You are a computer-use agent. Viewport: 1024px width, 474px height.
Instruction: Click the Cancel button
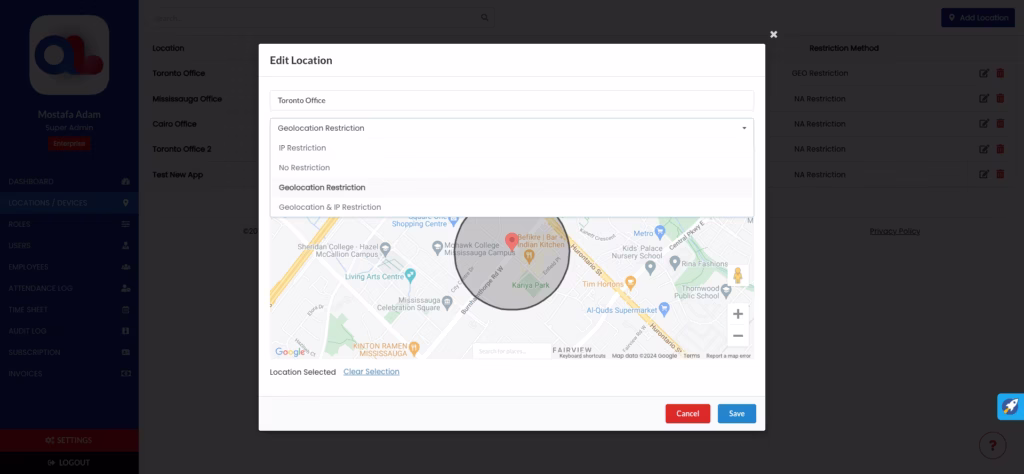coord(688,413)
